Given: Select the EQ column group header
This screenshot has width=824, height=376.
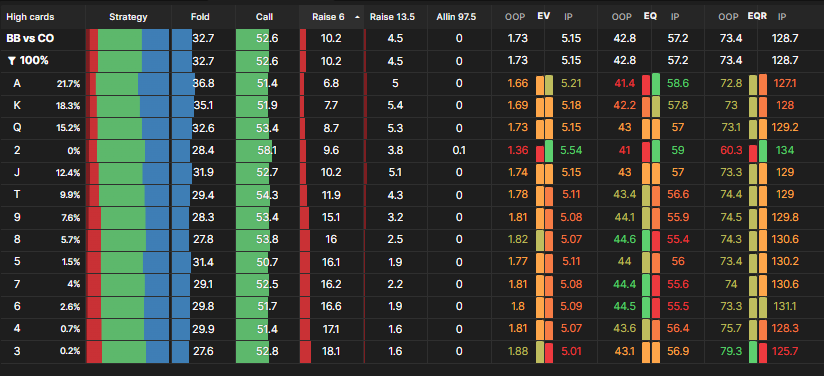Looking at the screenshot, I should pyautogui.click(x=650, y=16).
